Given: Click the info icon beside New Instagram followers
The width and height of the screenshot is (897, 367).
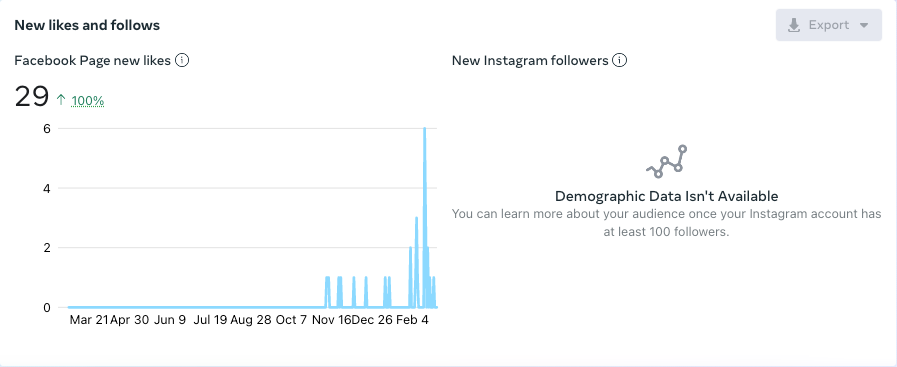Looking at the screenshot, I should pos(620,60).
